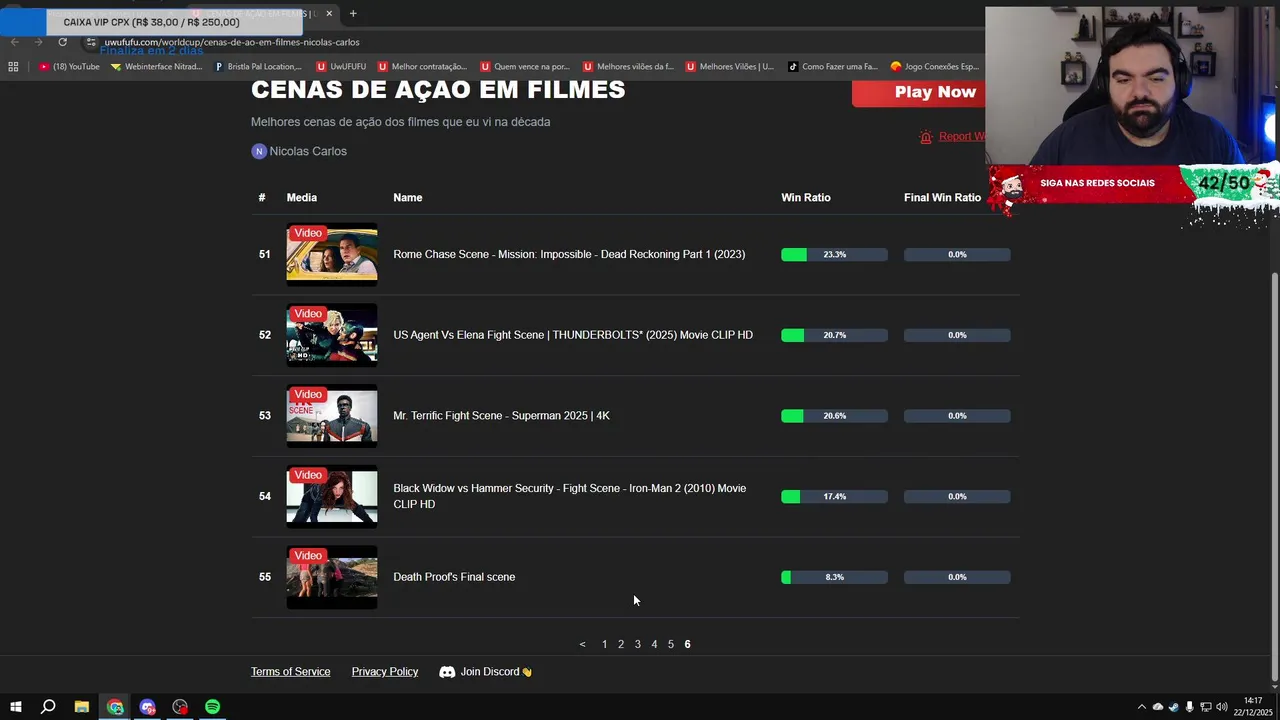1280x720 pixels.
Task: Click Rome Chase Scene Mission Impossible title
Action: point(569,254)
